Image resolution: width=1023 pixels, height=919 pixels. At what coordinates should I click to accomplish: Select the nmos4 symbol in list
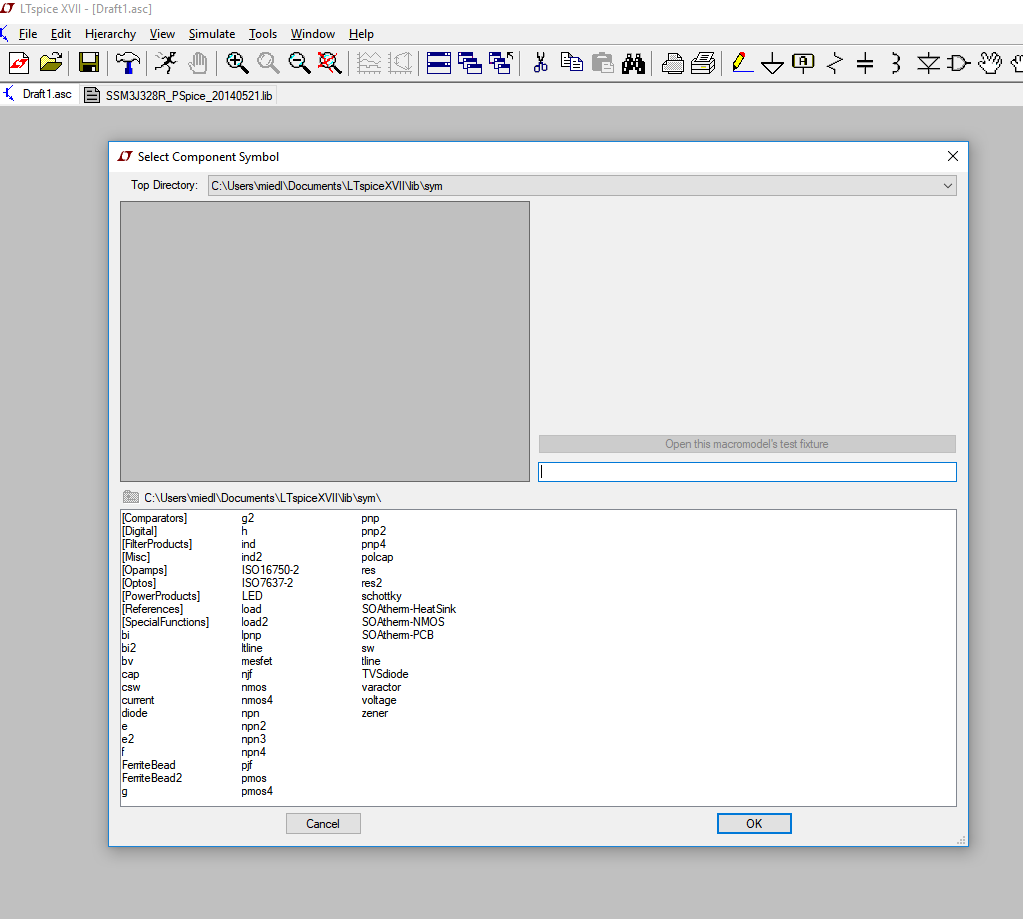pos(257,700)
